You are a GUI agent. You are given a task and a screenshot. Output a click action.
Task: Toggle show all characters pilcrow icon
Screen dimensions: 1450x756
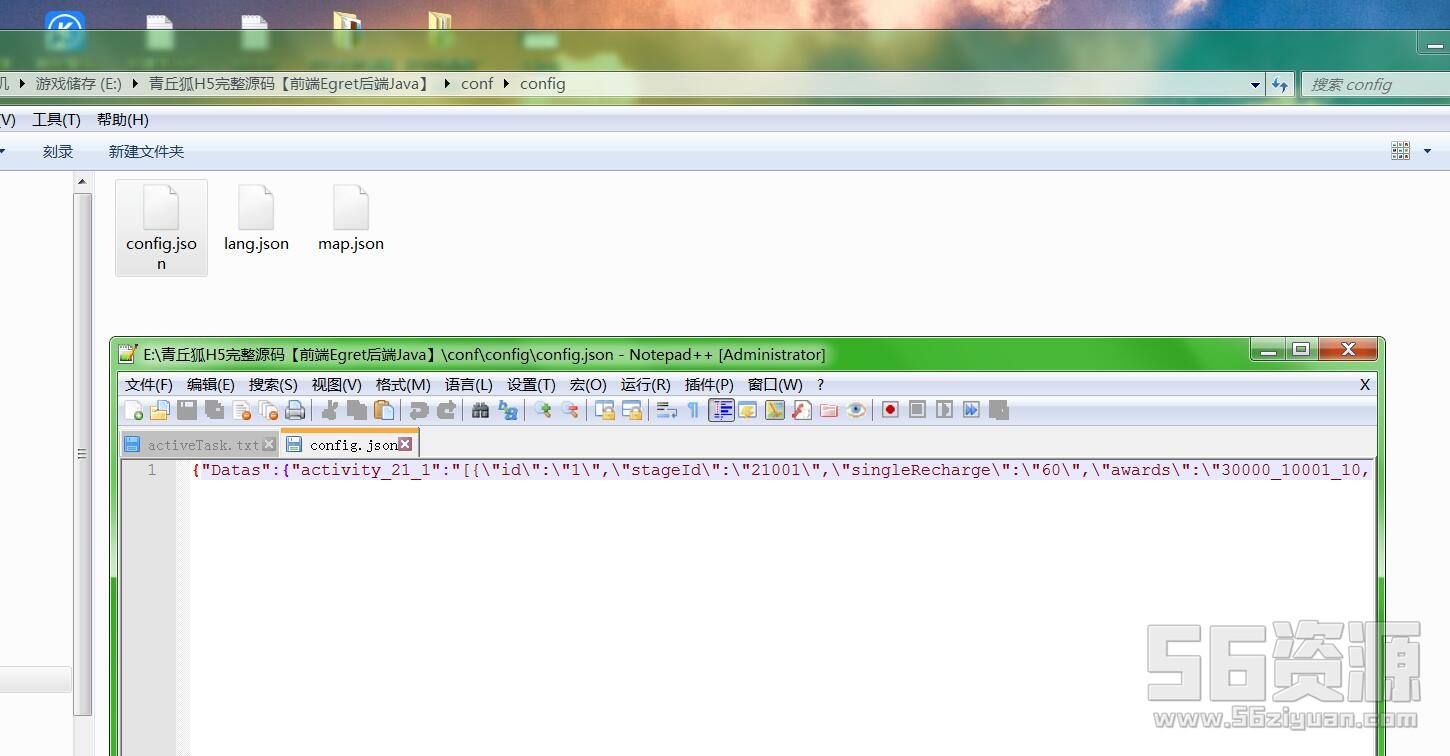click(693, 410)
